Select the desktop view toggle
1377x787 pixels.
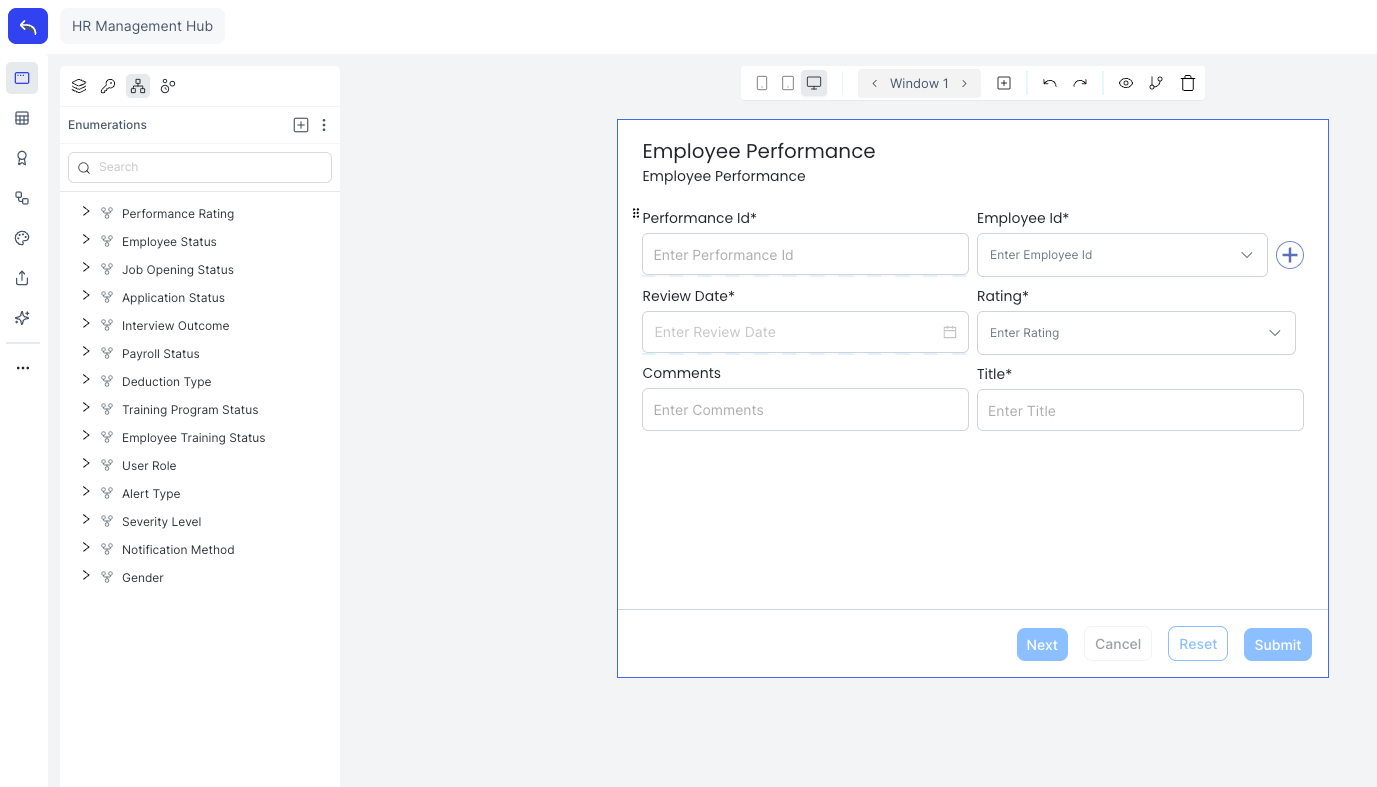click(x=814, y=83)
